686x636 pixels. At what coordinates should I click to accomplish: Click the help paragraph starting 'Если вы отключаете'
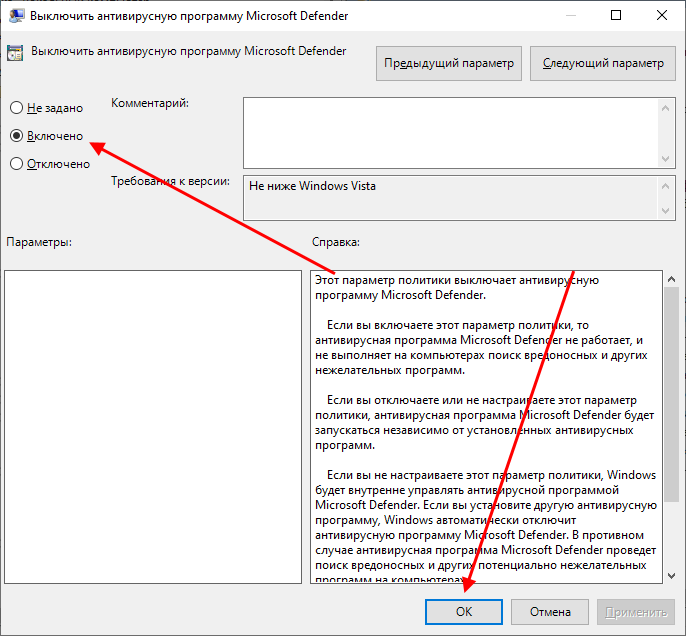pos(484,423)
